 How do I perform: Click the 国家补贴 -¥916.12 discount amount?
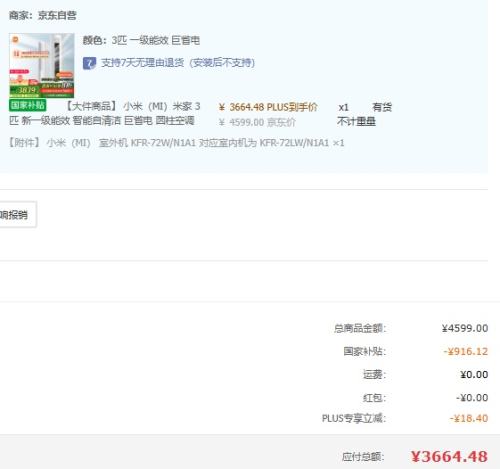coord(466,351)
